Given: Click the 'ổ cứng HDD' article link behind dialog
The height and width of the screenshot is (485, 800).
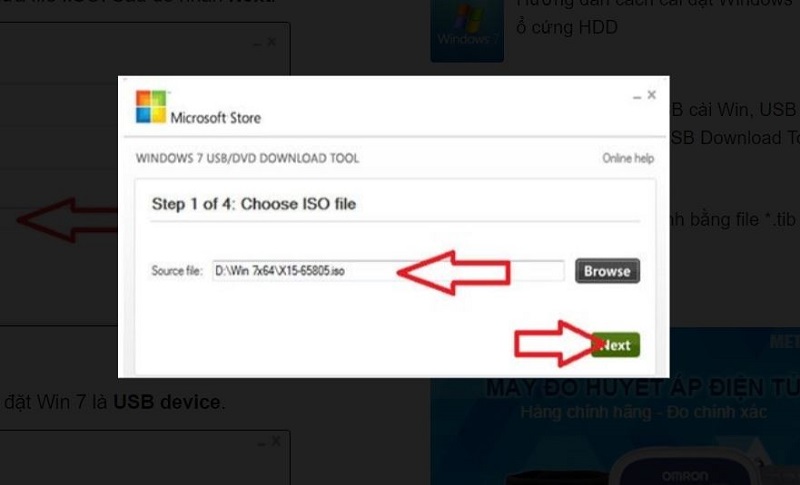Looking at the screenshot, I should 567,27.
